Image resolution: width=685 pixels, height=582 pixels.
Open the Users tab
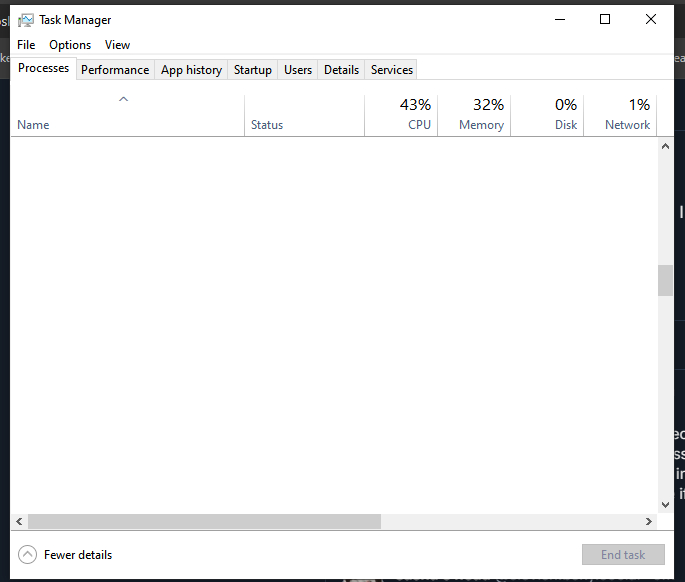click(x=298, y=70)
